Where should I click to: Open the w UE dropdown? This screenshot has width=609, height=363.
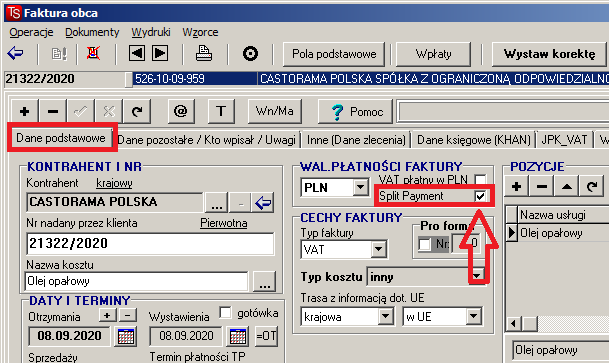tap(473, 316)
